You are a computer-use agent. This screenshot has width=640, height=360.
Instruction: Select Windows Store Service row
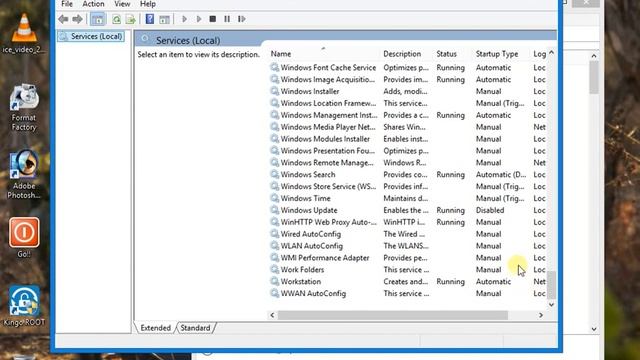pyautogui.click(x=407, y=186)
